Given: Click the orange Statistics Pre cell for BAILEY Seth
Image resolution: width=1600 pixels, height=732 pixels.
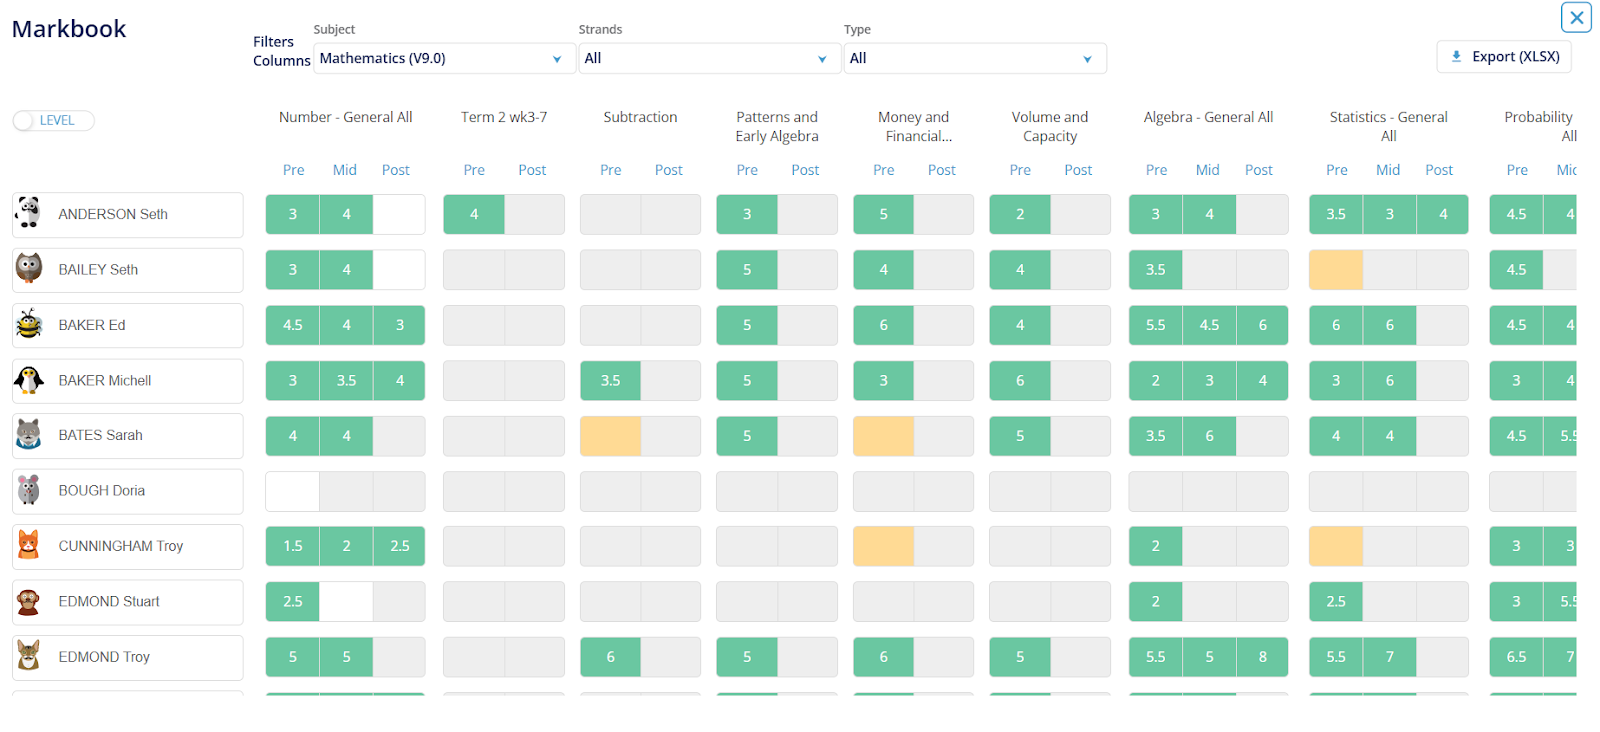Looking at the screenshot, I should click(x=1335, y=270).
